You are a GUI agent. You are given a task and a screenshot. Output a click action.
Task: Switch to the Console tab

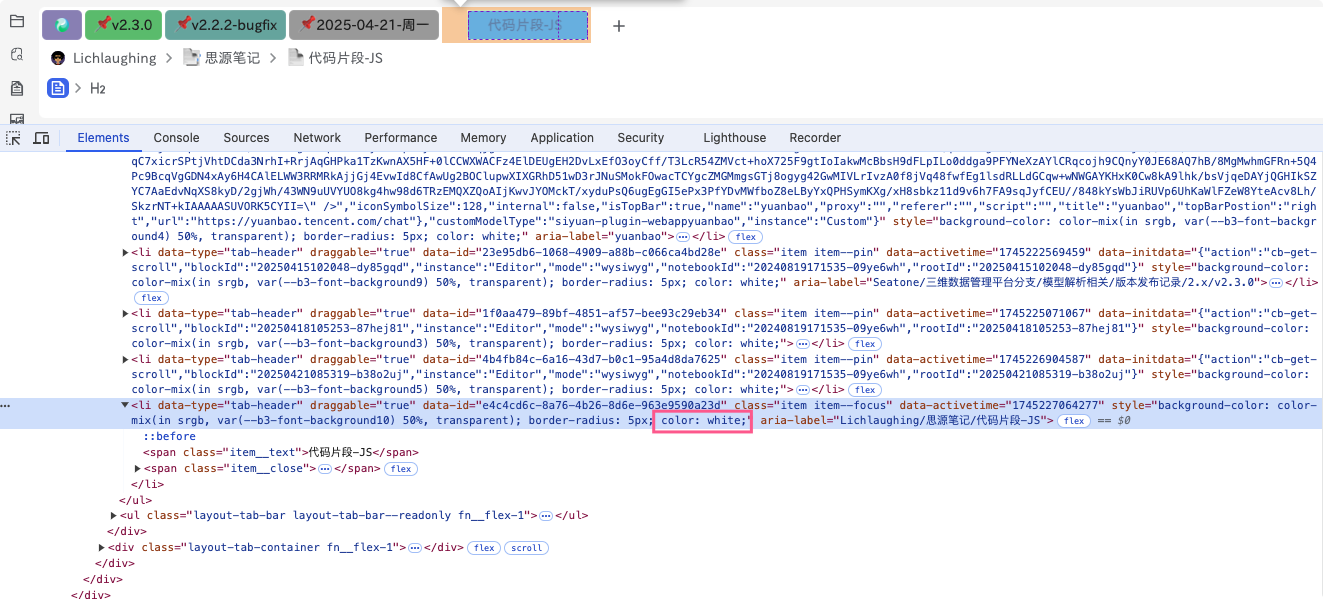(176, 138)
